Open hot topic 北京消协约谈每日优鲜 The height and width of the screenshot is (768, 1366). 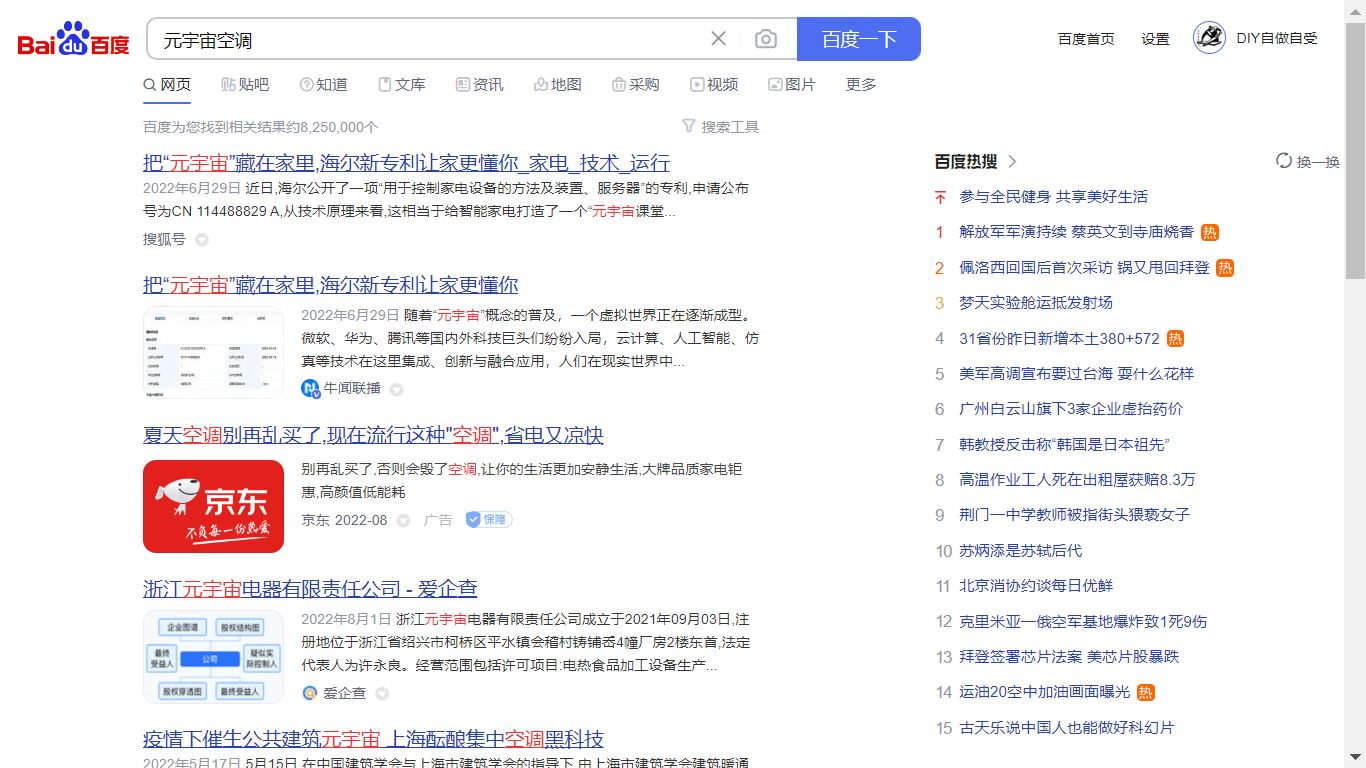click(x=1036, y=586)
